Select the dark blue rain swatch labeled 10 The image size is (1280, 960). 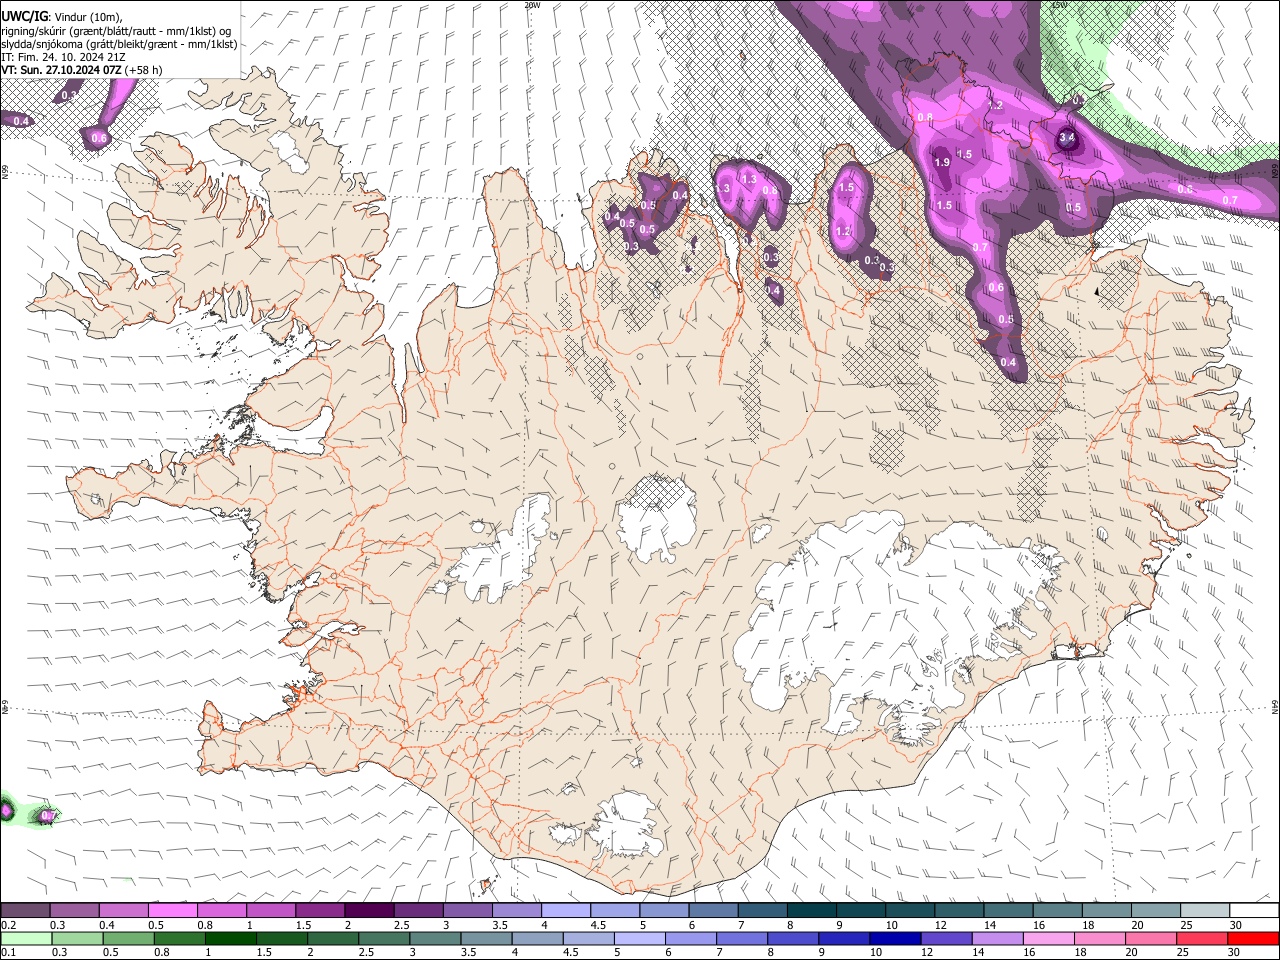point(895,938)
